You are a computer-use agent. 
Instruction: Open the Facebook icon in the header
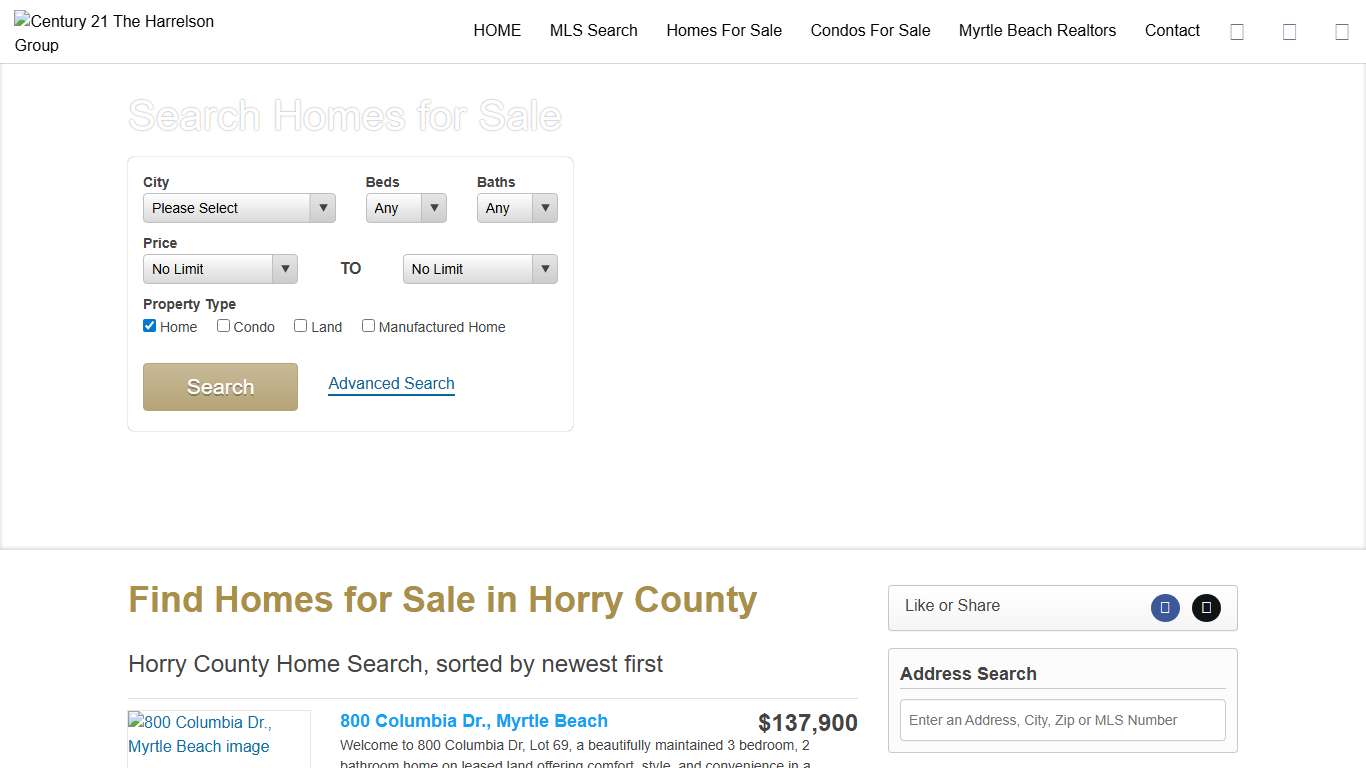[x=1237, y=31]
